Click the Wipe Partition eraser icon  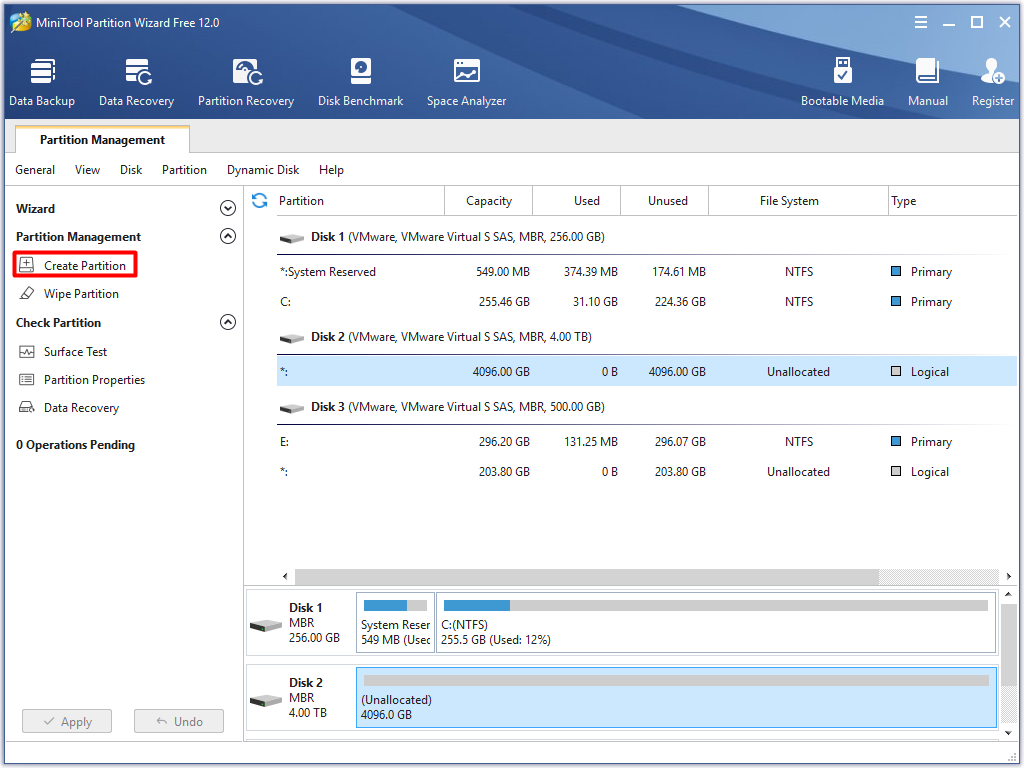point(26,293)
